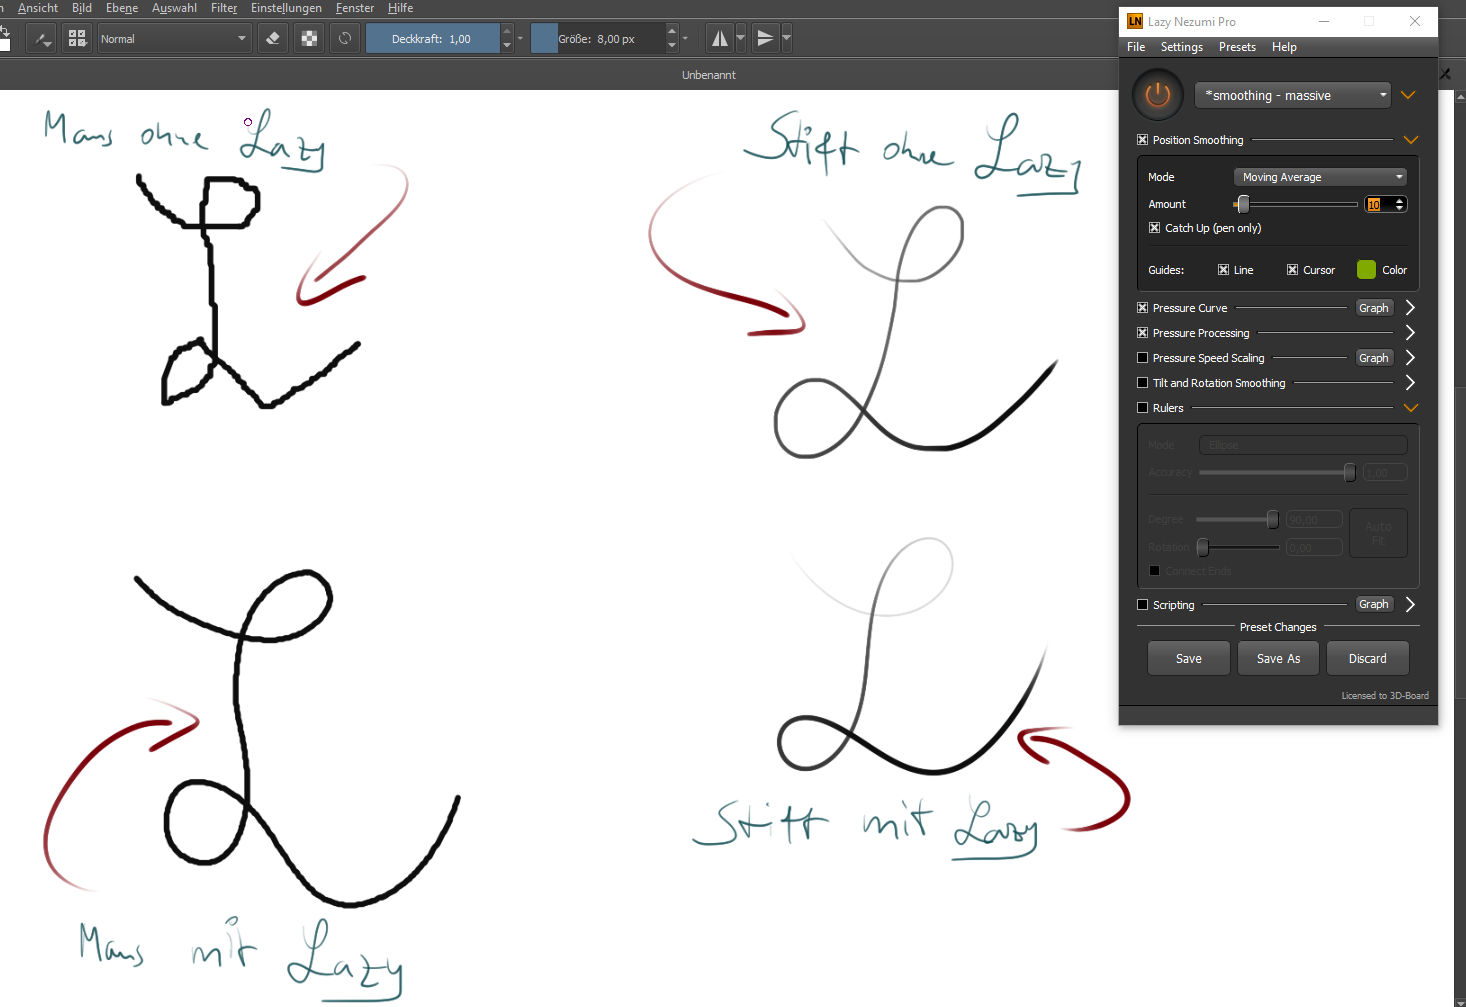Click the Deckkraft opacity slider
This screenshot has height=1007, width=1466.
[432, 39]
